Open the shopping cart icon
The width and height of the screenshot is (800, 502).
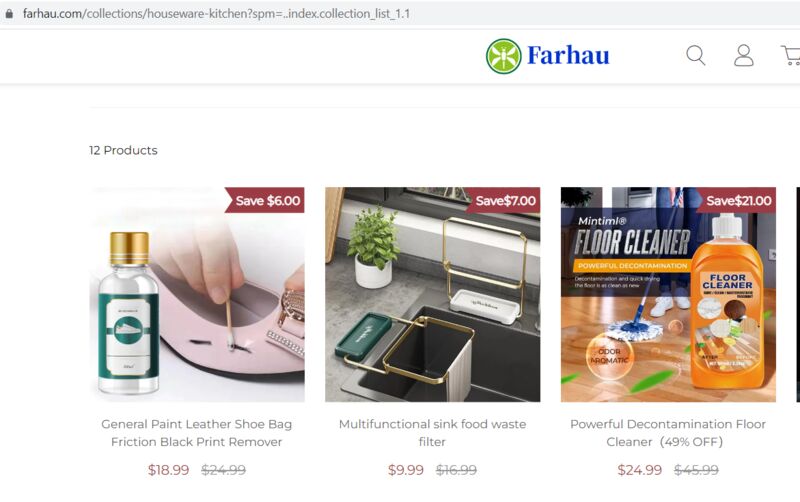(x=791, y=55)
